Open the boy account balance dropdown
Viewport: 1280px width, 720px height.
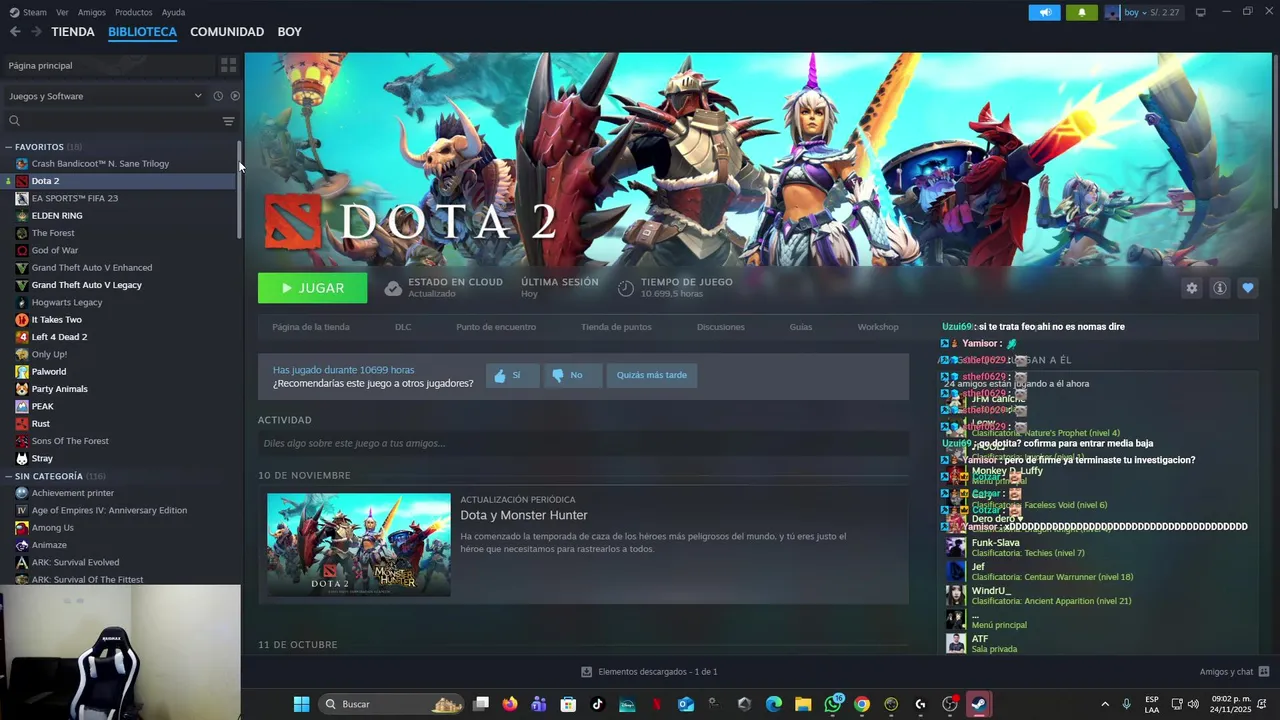[1143, 12]
